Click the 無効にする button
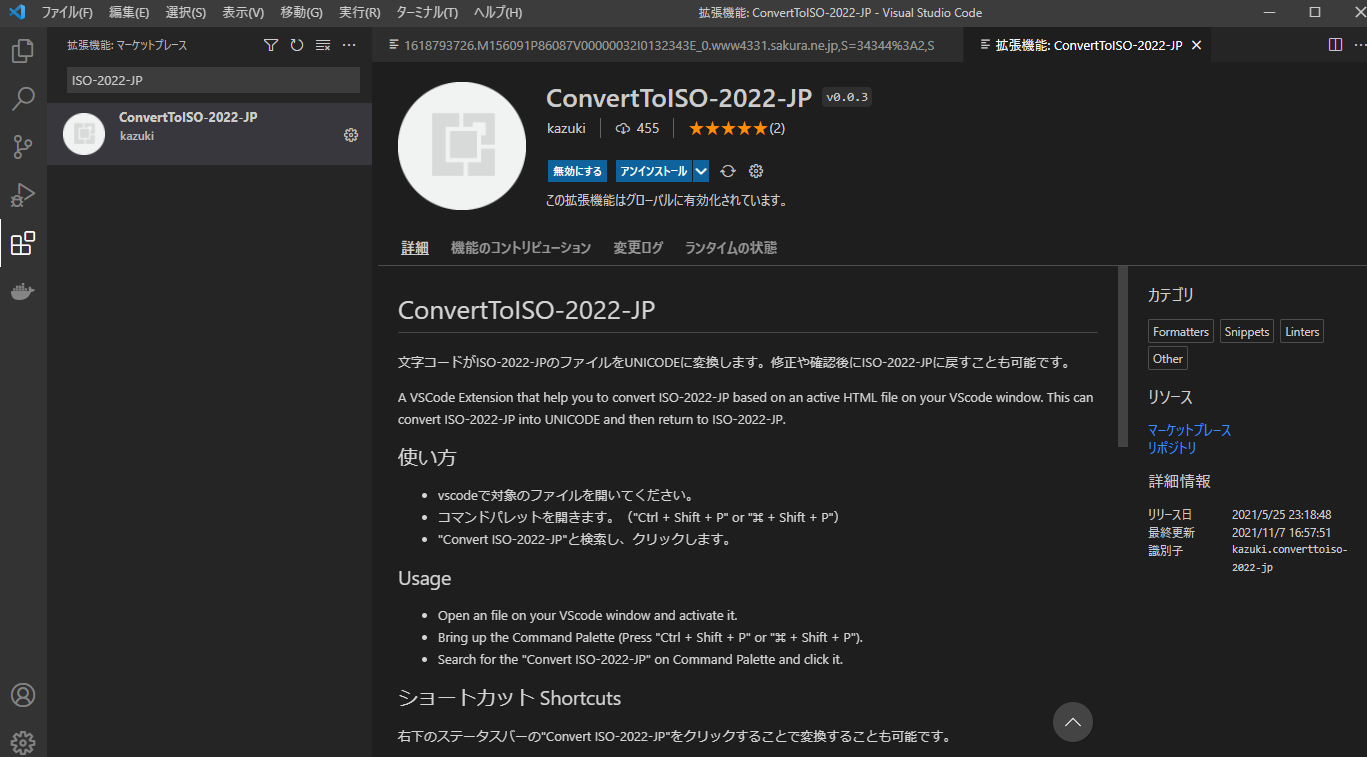Image resolution: width=1367 pixels, height=757 pixels. pos(578,171)
